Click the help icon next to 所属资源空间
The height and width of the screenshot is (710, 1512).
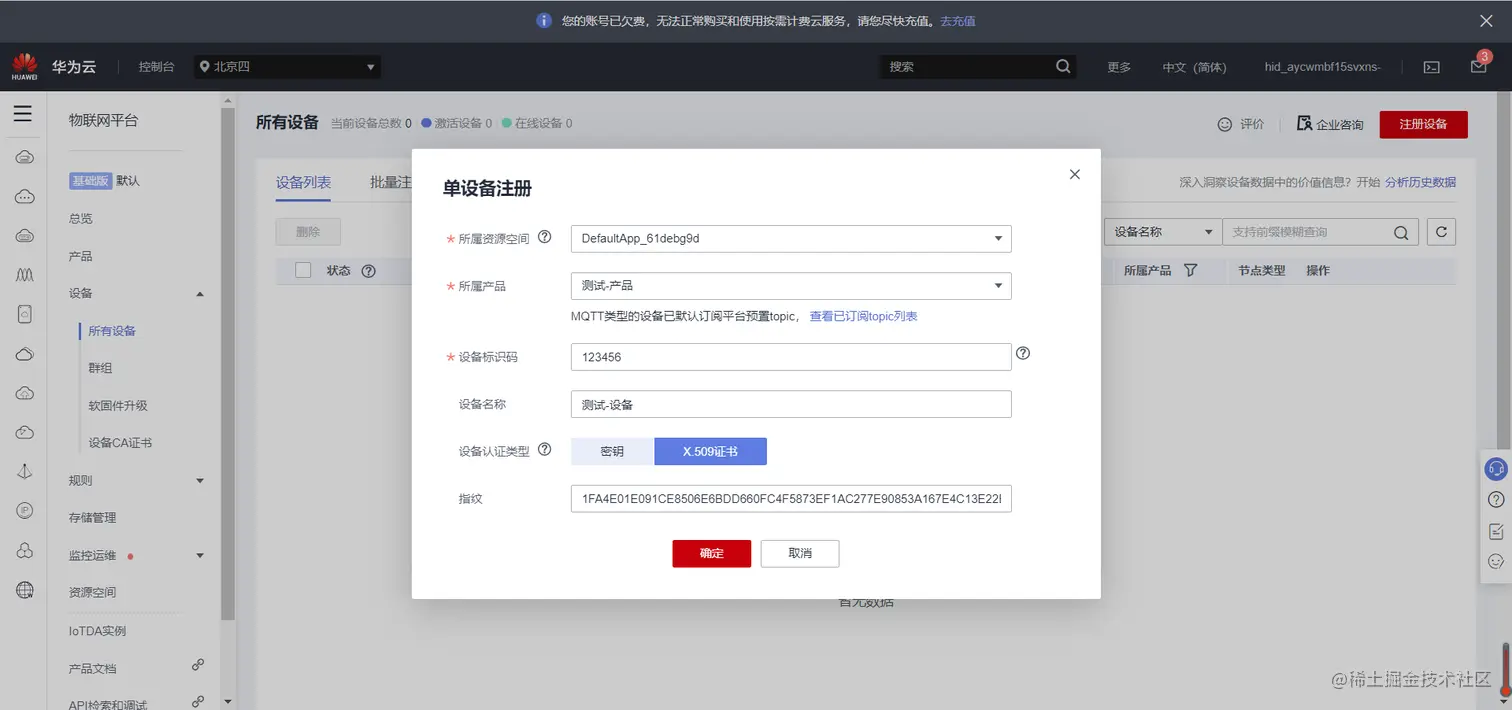pyautogui.click(x=543, y=237)
